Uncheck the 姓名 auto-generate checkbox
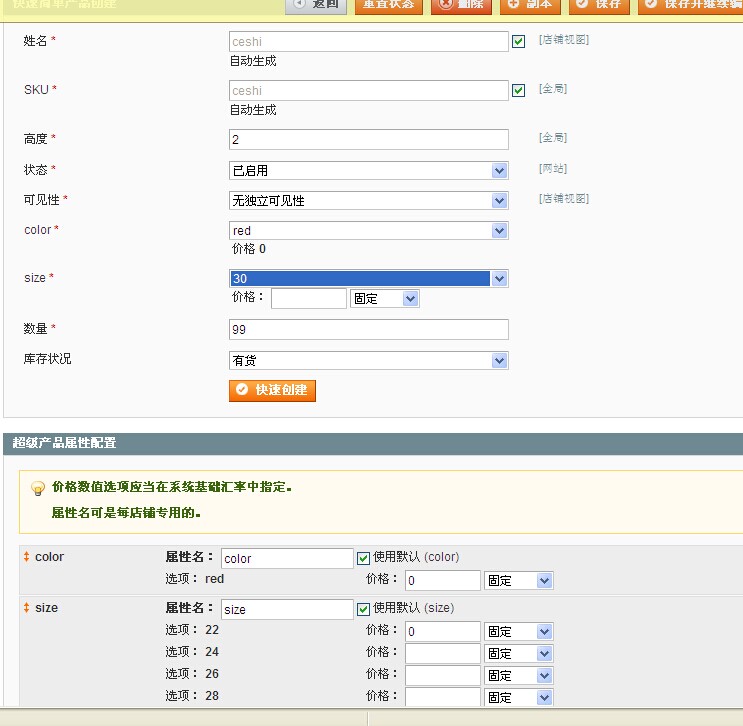 (x=518, y=42)
